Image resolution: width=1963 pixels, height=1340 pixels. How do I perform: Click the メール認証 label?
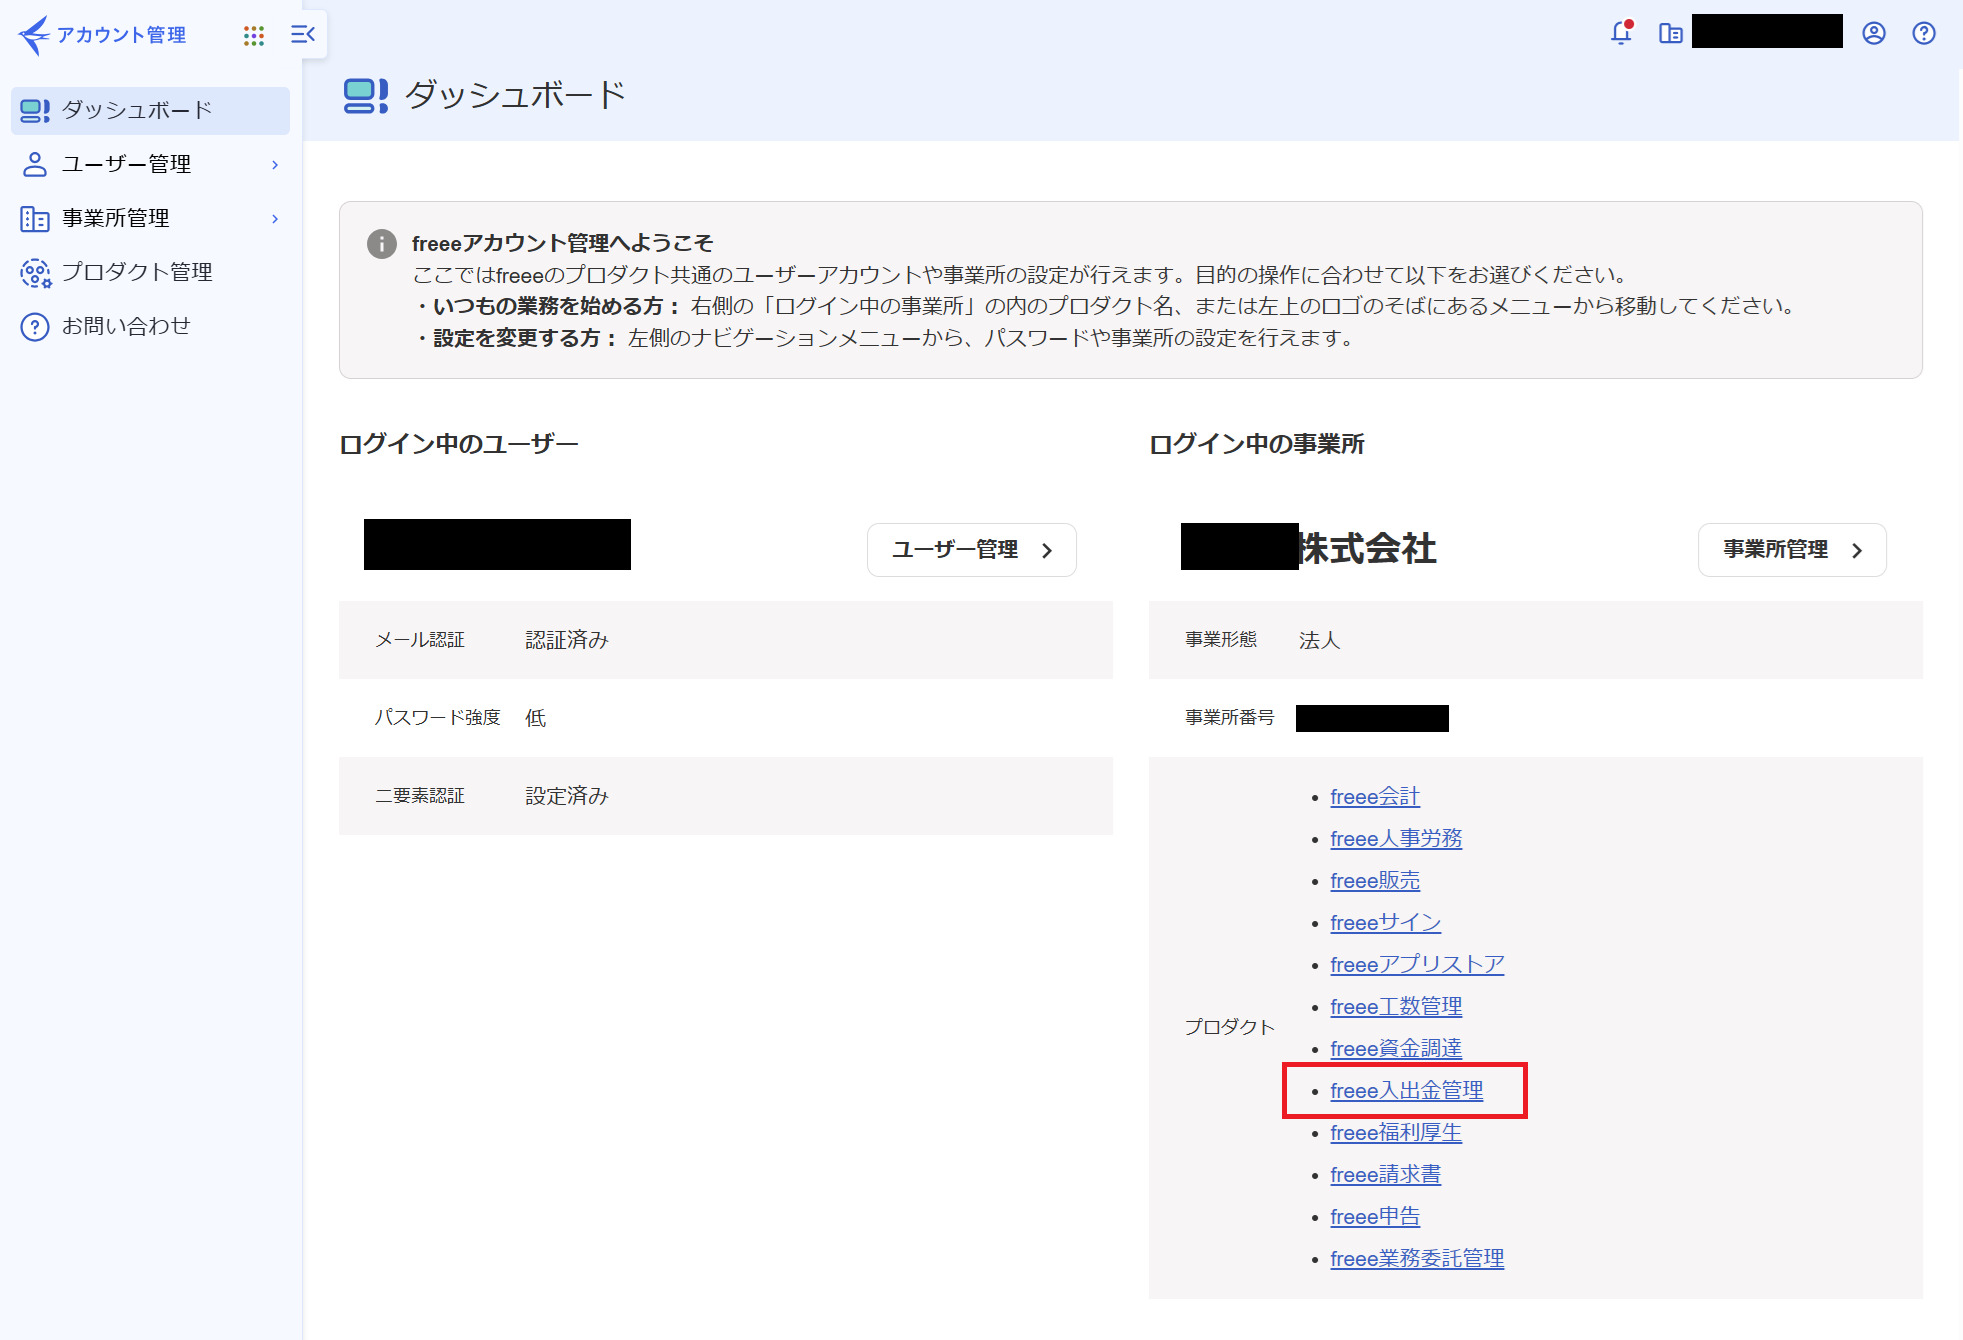click(x=420, y=640)
